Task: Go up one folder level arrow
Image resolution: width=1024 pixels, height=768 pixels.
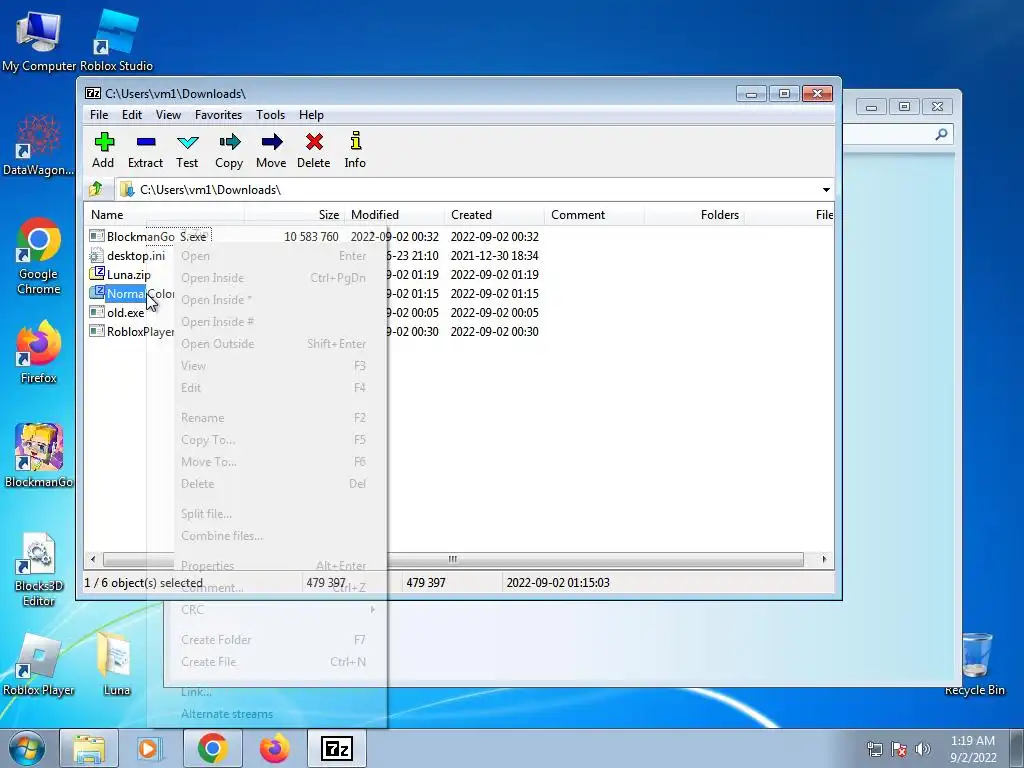Action: [96, 189]
